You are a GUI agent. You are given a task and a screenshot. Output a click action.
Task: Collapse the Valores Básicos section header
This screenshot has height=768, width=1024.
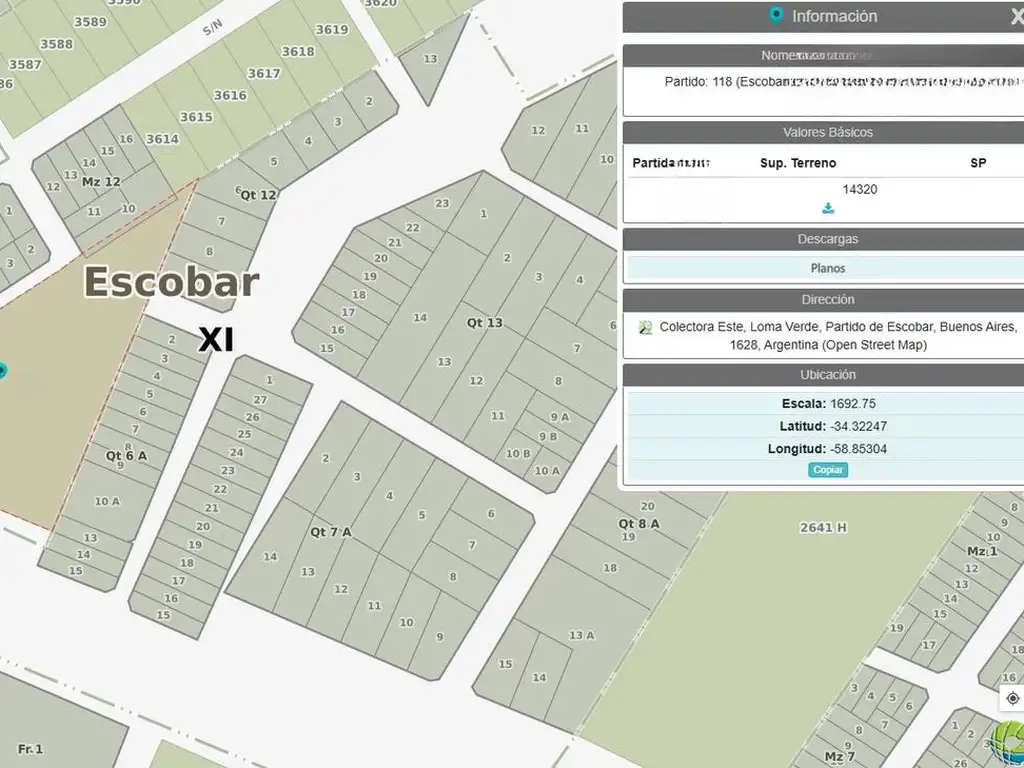click(827, 132)
